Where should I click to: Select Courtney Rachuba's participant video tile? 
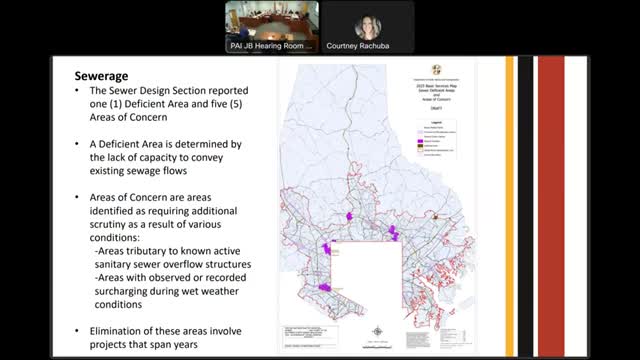pos(368,27)
